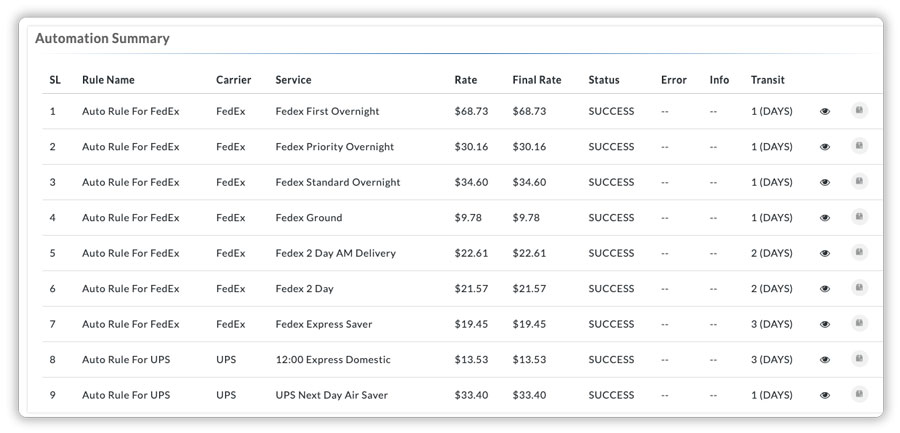View the Fedex Ground row details

pyautogui.click(x=825, y=218)
